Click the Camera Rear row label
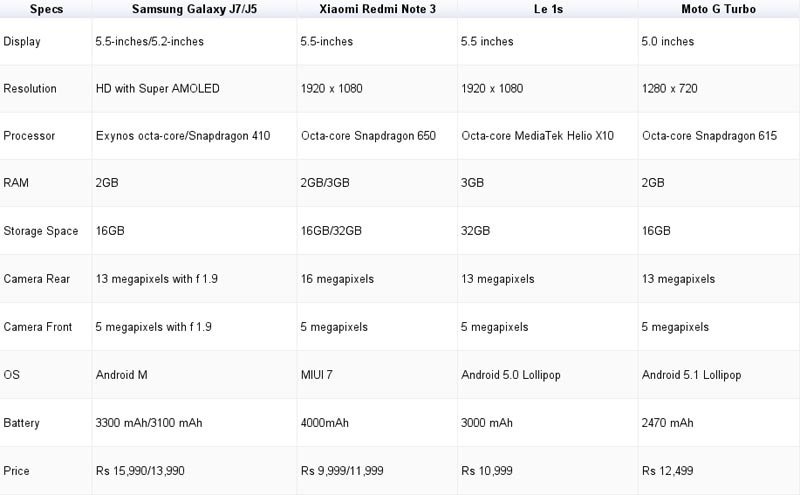Screen dimensions: 800x495 tap(37, 279)
